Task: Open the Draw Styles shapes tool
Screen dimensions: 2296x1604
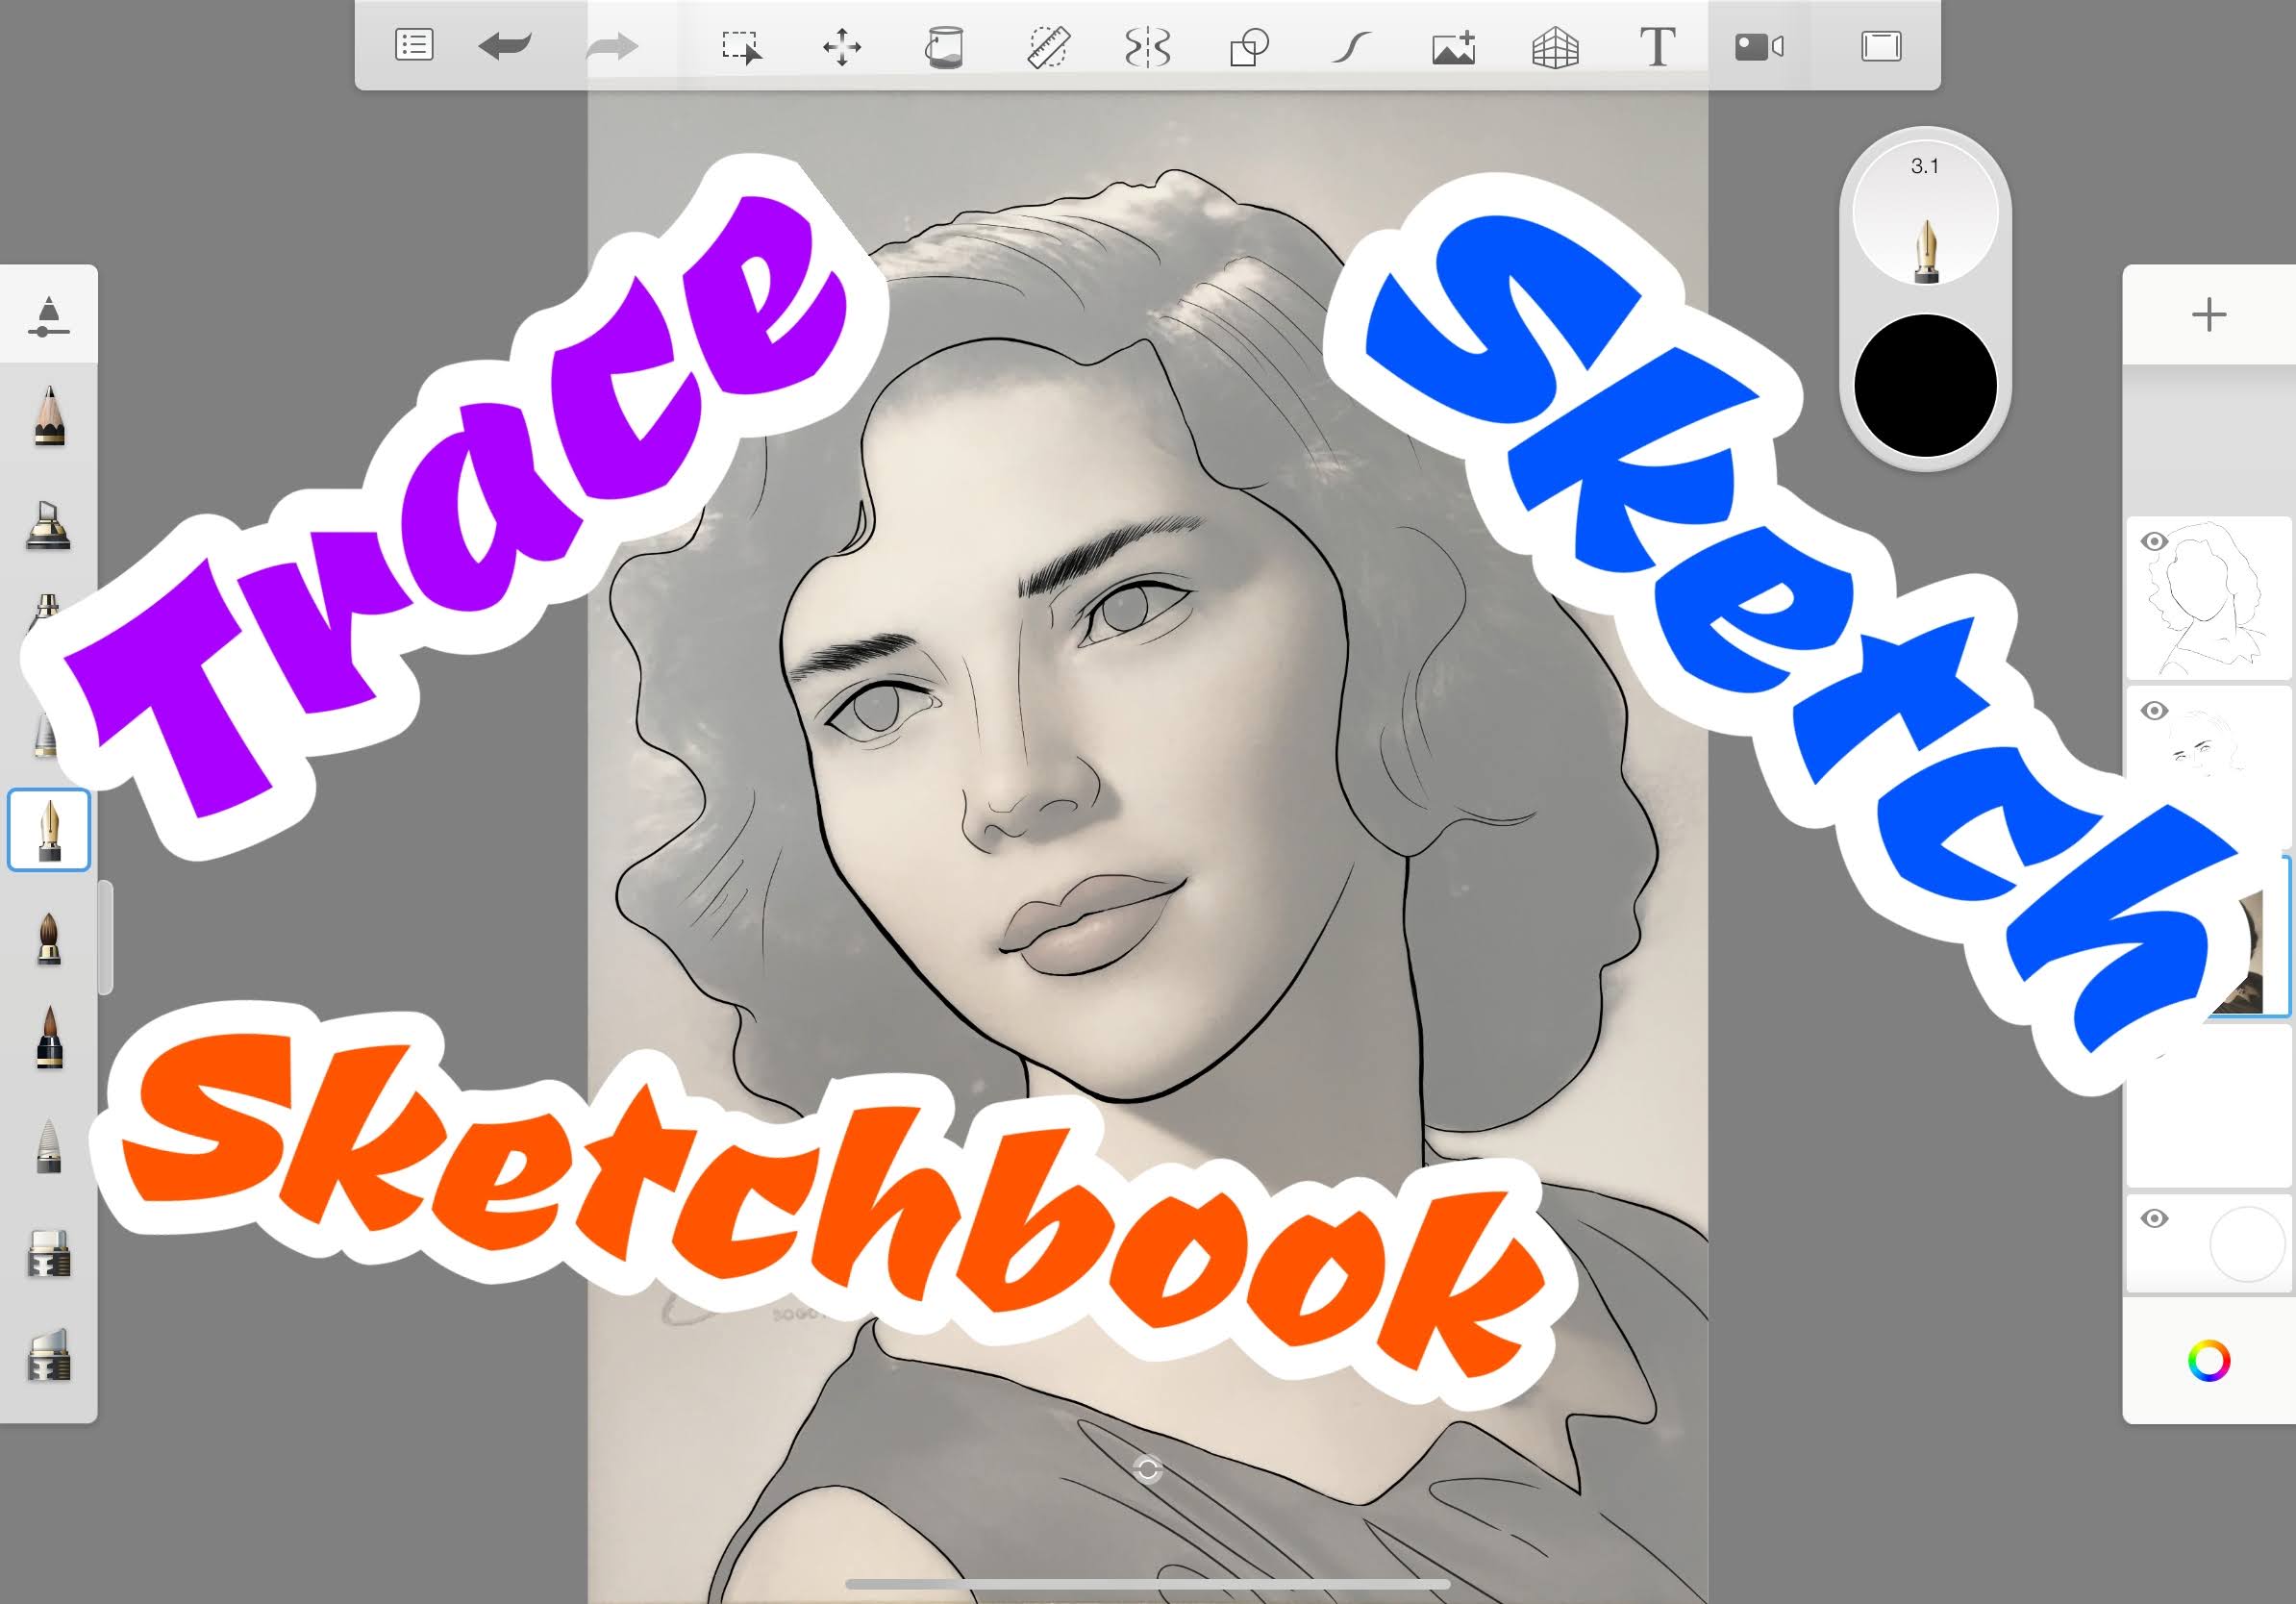Action: [1249, 47]
